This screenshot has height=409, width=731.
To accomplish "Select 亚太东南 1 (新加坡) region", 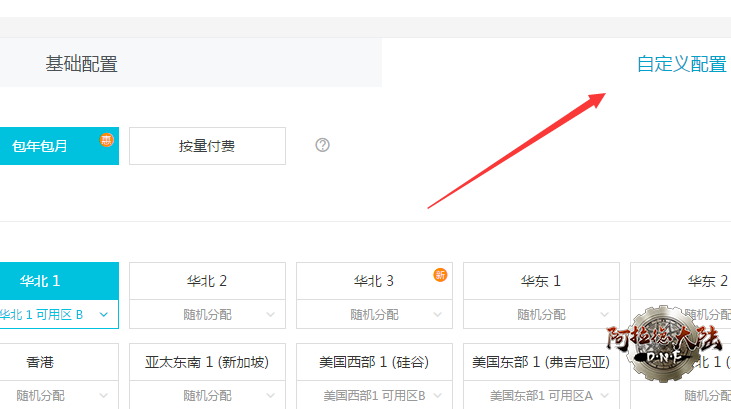I will coord(207,362).
